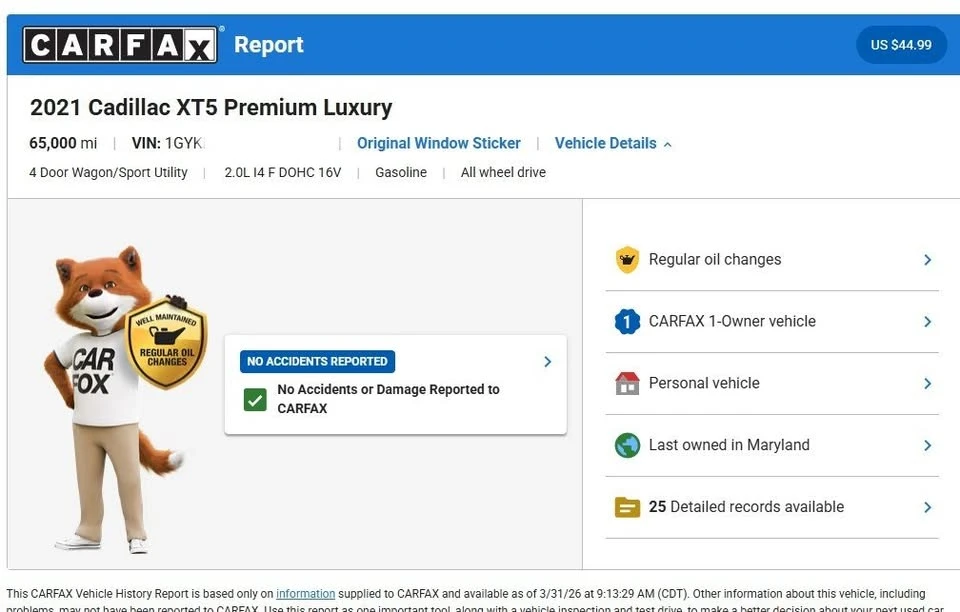Click the green checkmark for no accidents
The image size is (960, 612).
255,400
